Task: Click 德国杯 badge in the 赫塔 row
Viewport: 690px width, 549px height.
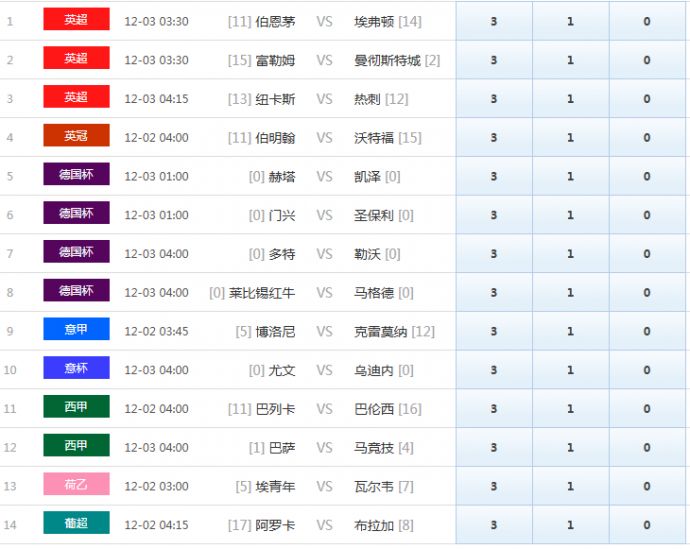Action: tap(76, 175)
